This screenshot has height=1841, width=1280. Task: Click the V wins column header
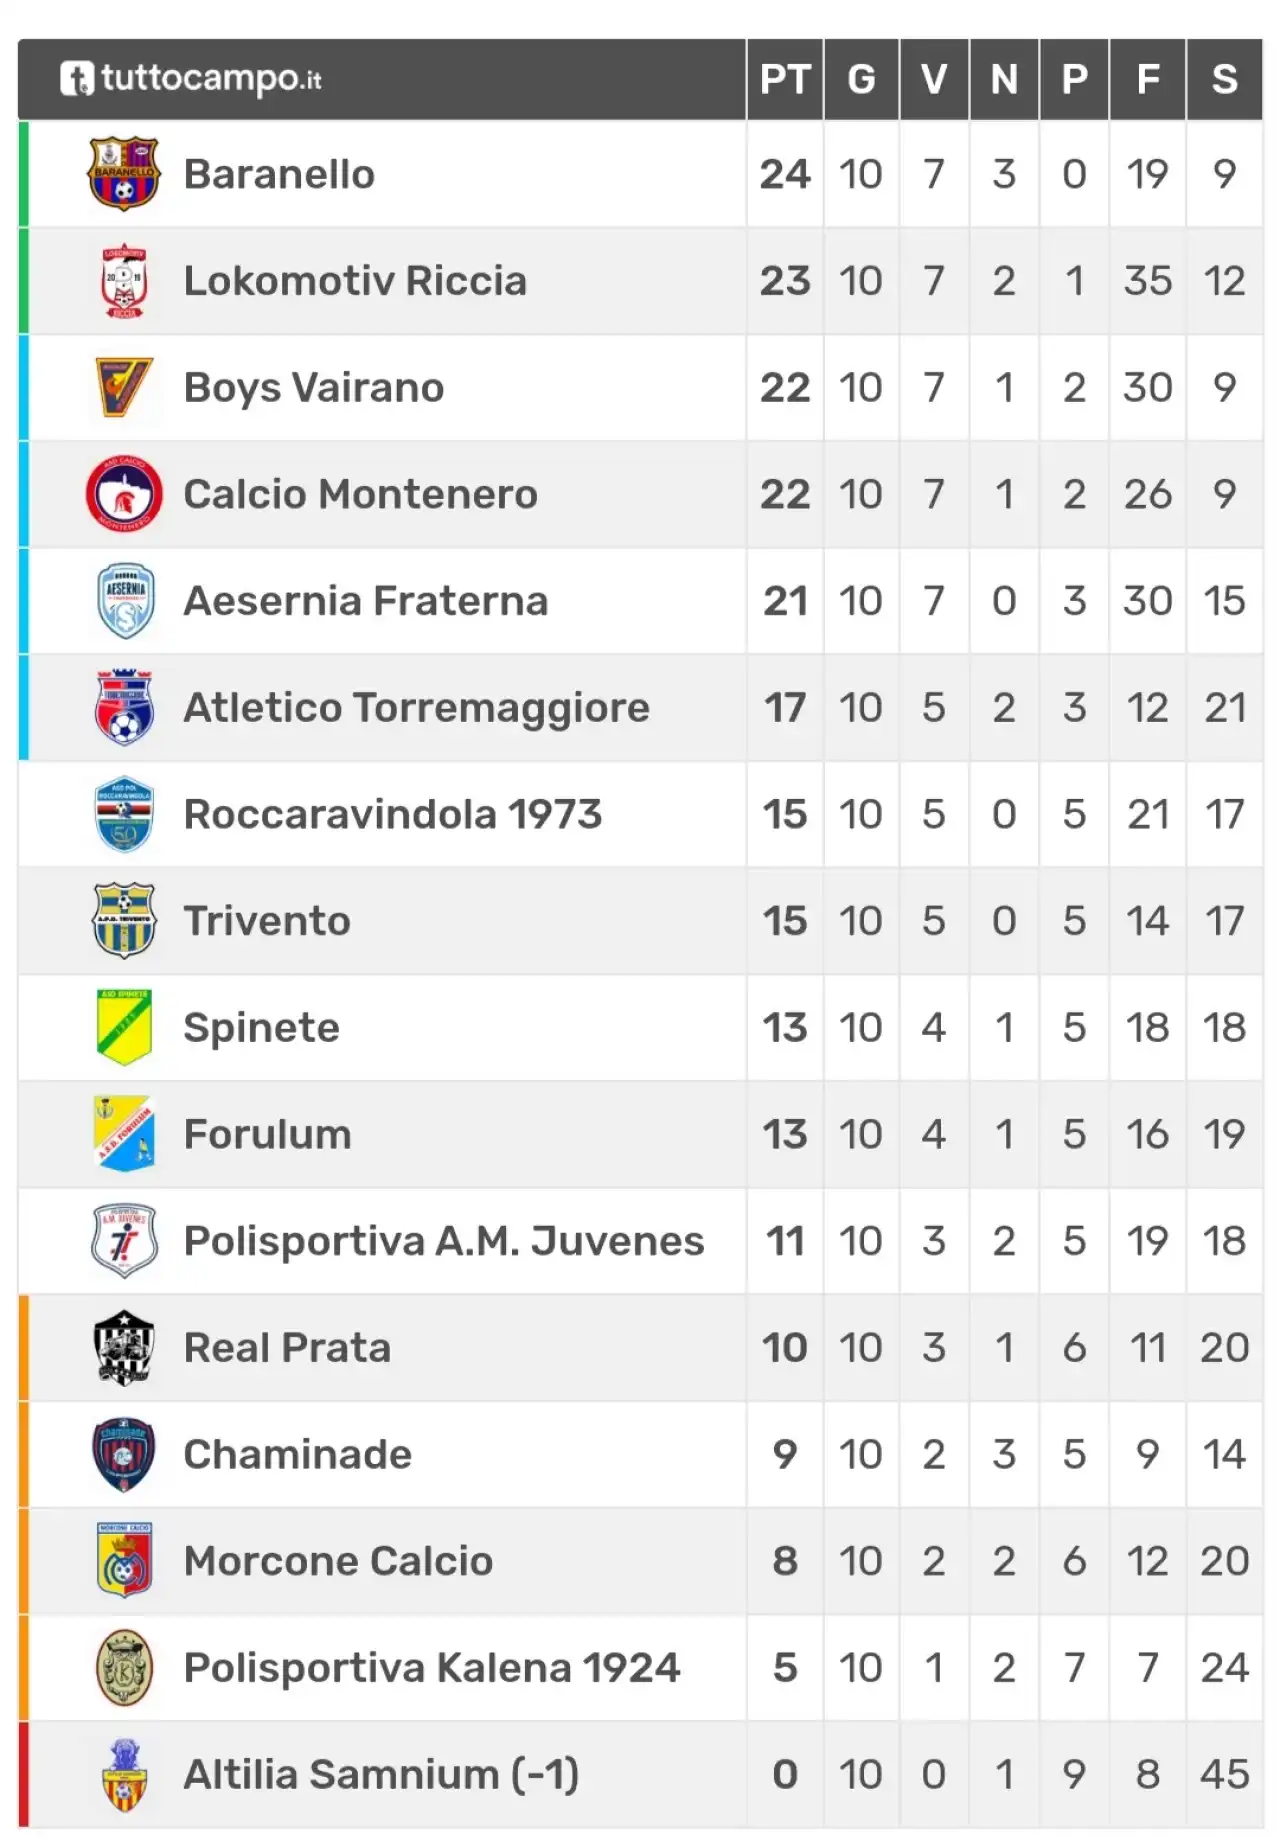pyautogui.click(x=934, y=79)
